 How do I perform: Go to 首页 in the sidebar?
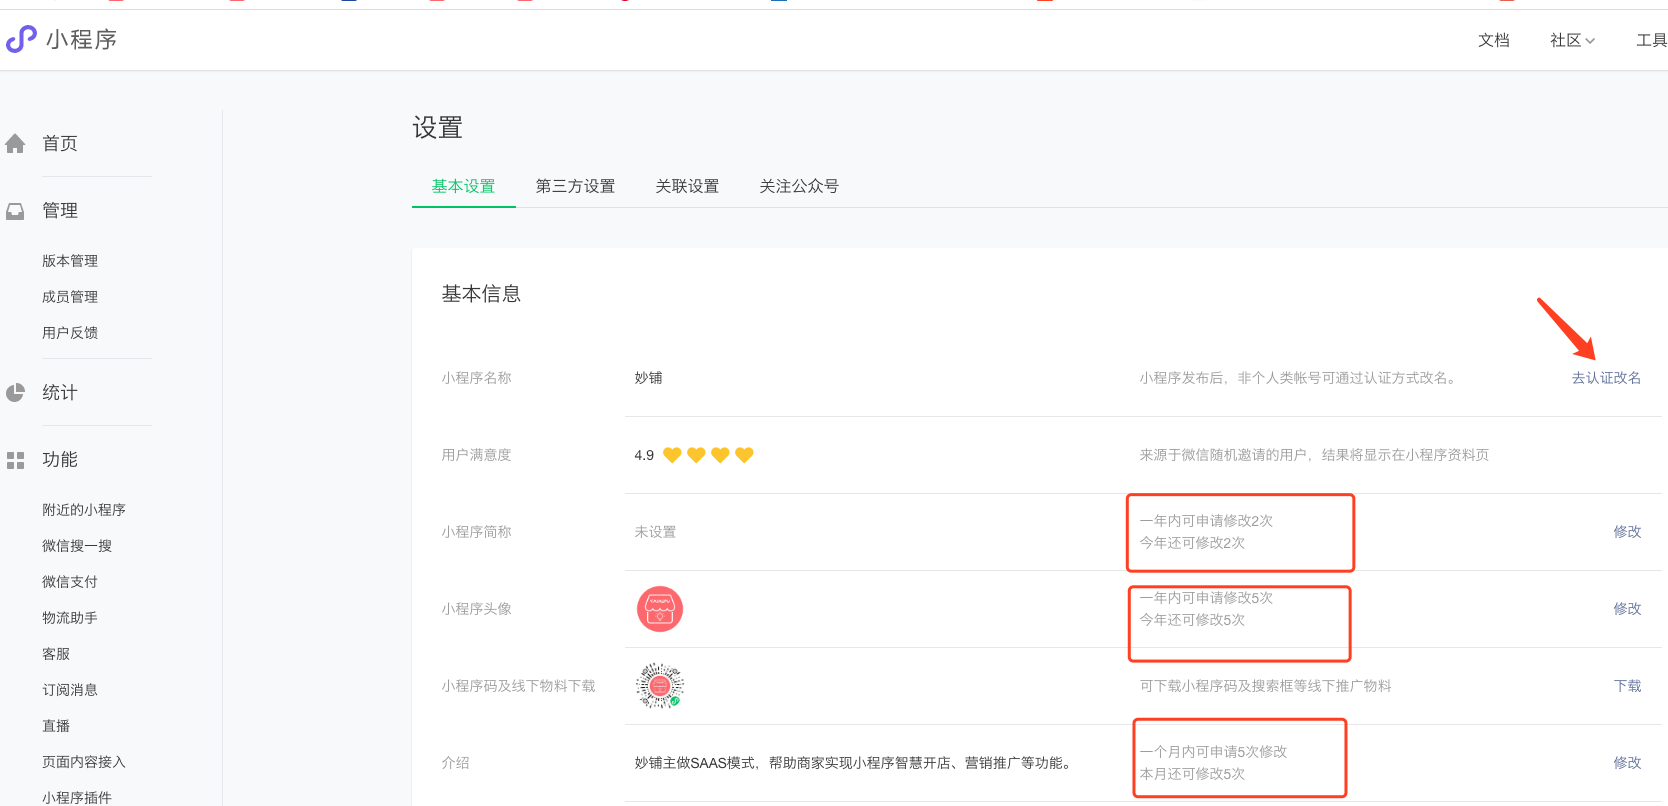(x=60, y=144)
